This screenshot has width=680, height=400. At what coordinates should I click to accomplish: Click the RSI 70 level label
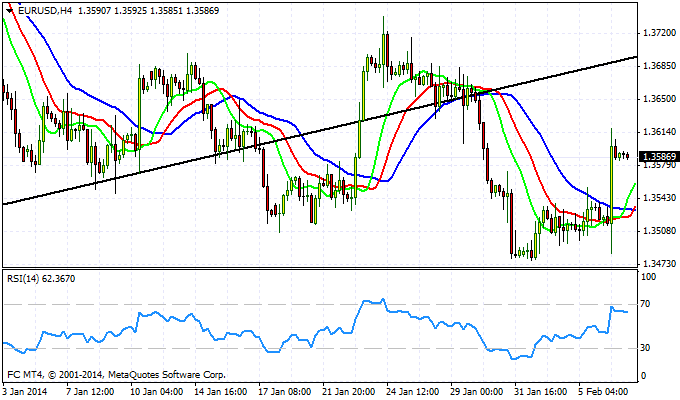(x=645, y=304)
